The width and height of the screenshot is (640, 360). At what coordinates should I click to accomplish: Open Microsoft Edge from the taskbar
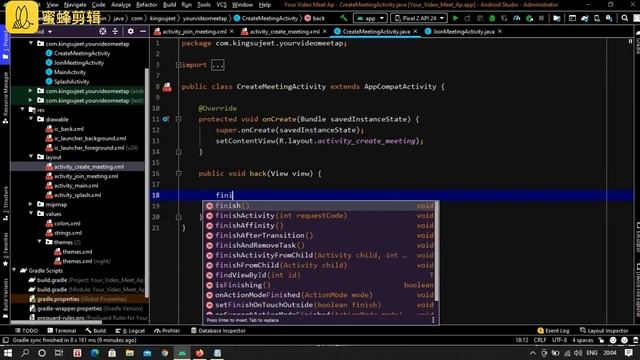95,353
